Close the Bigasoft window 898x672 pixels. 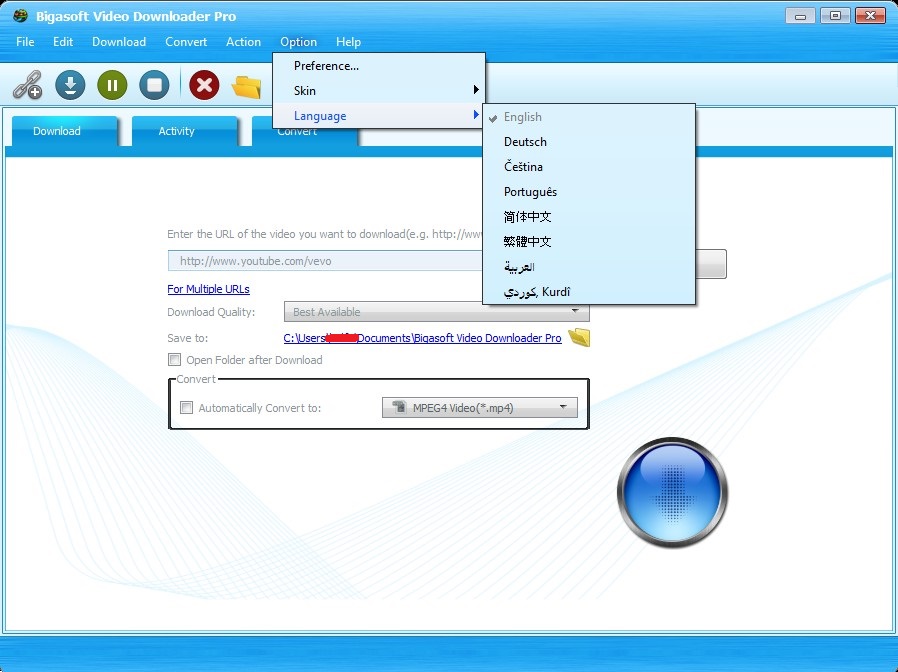(870, 16)
